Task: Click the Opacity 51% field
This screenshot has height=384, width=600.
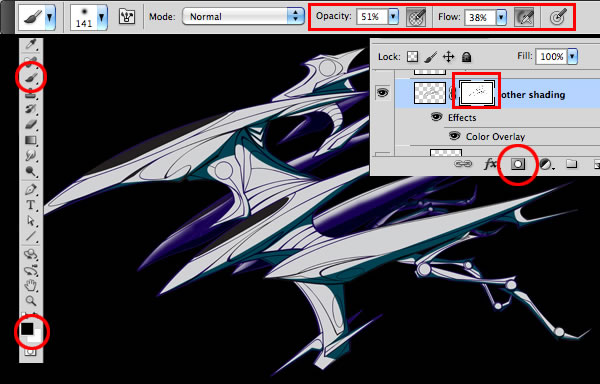Action: click(372, 17)
